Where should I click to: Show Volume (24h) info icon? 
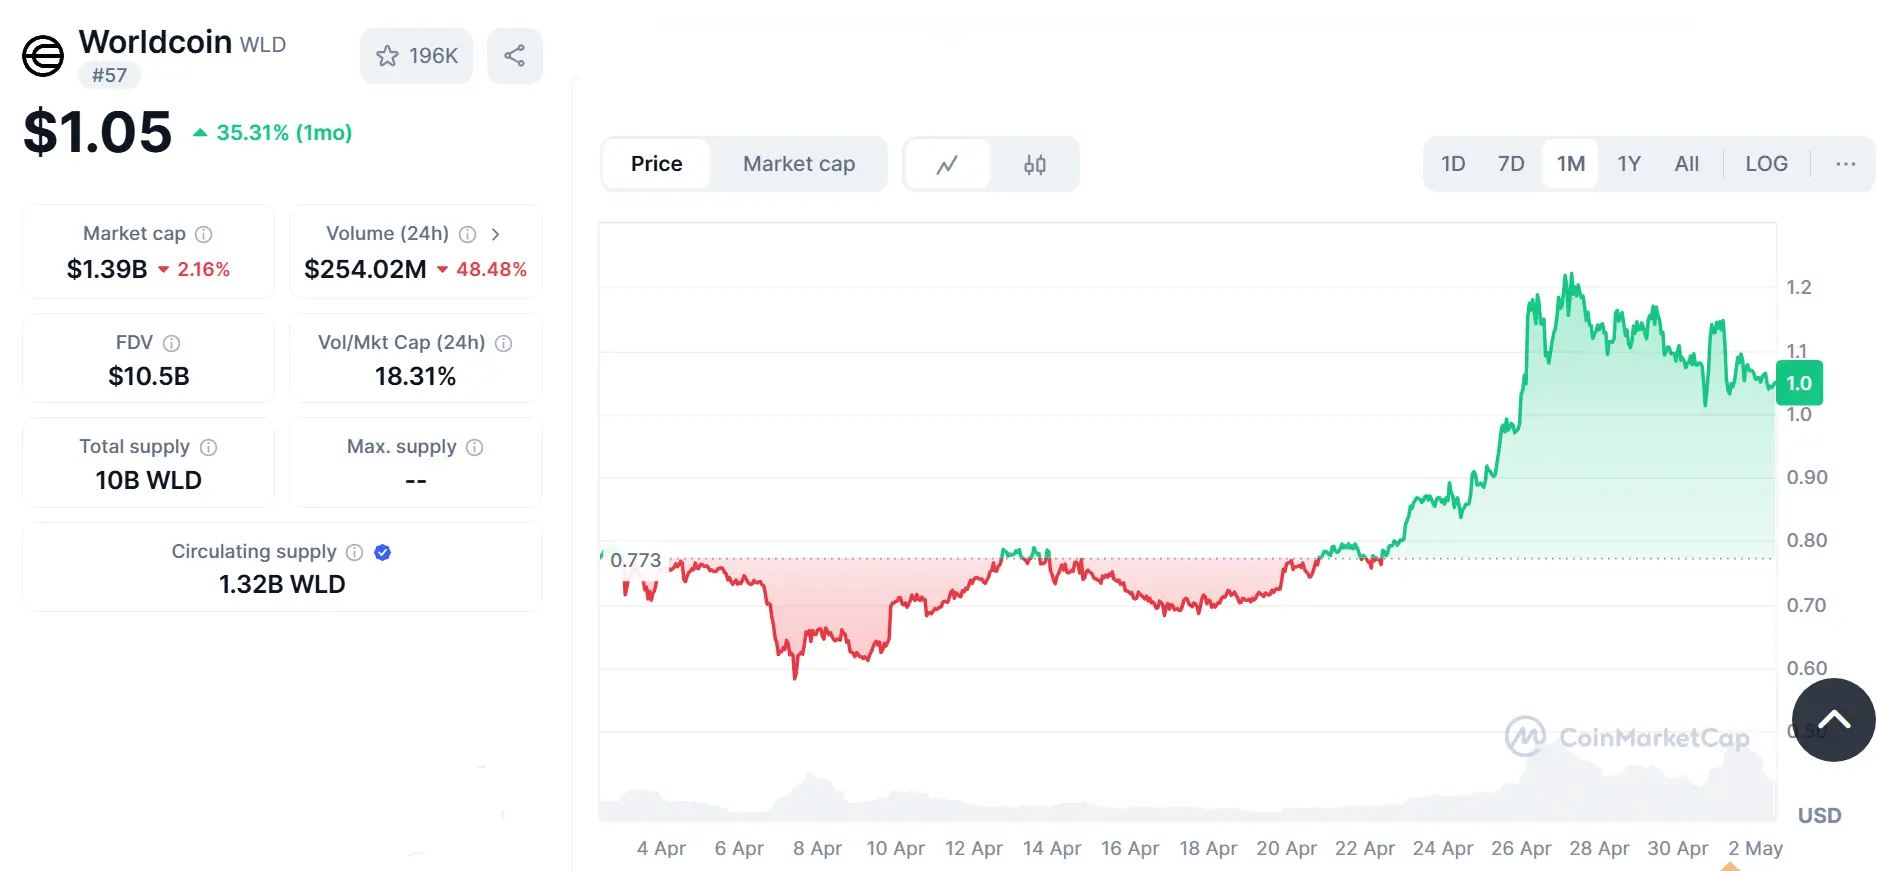point(467,234)
